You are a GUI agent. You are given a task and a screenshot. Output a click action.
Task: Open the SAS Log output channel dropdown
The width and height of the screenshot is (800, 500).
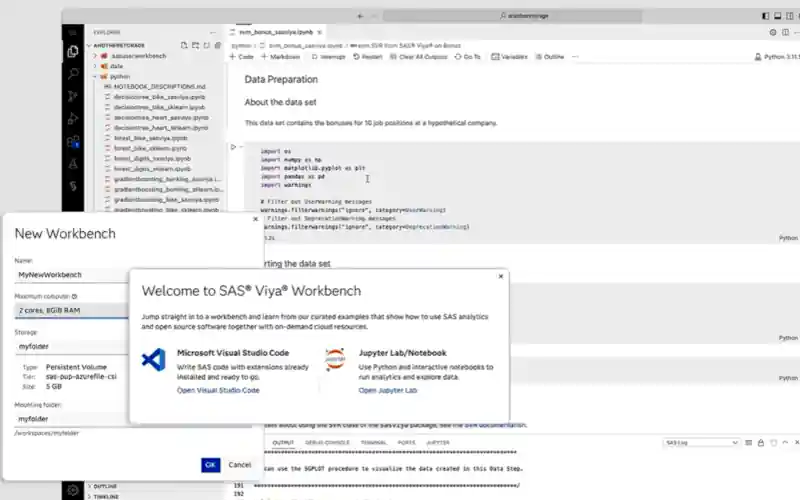point(702,443)
